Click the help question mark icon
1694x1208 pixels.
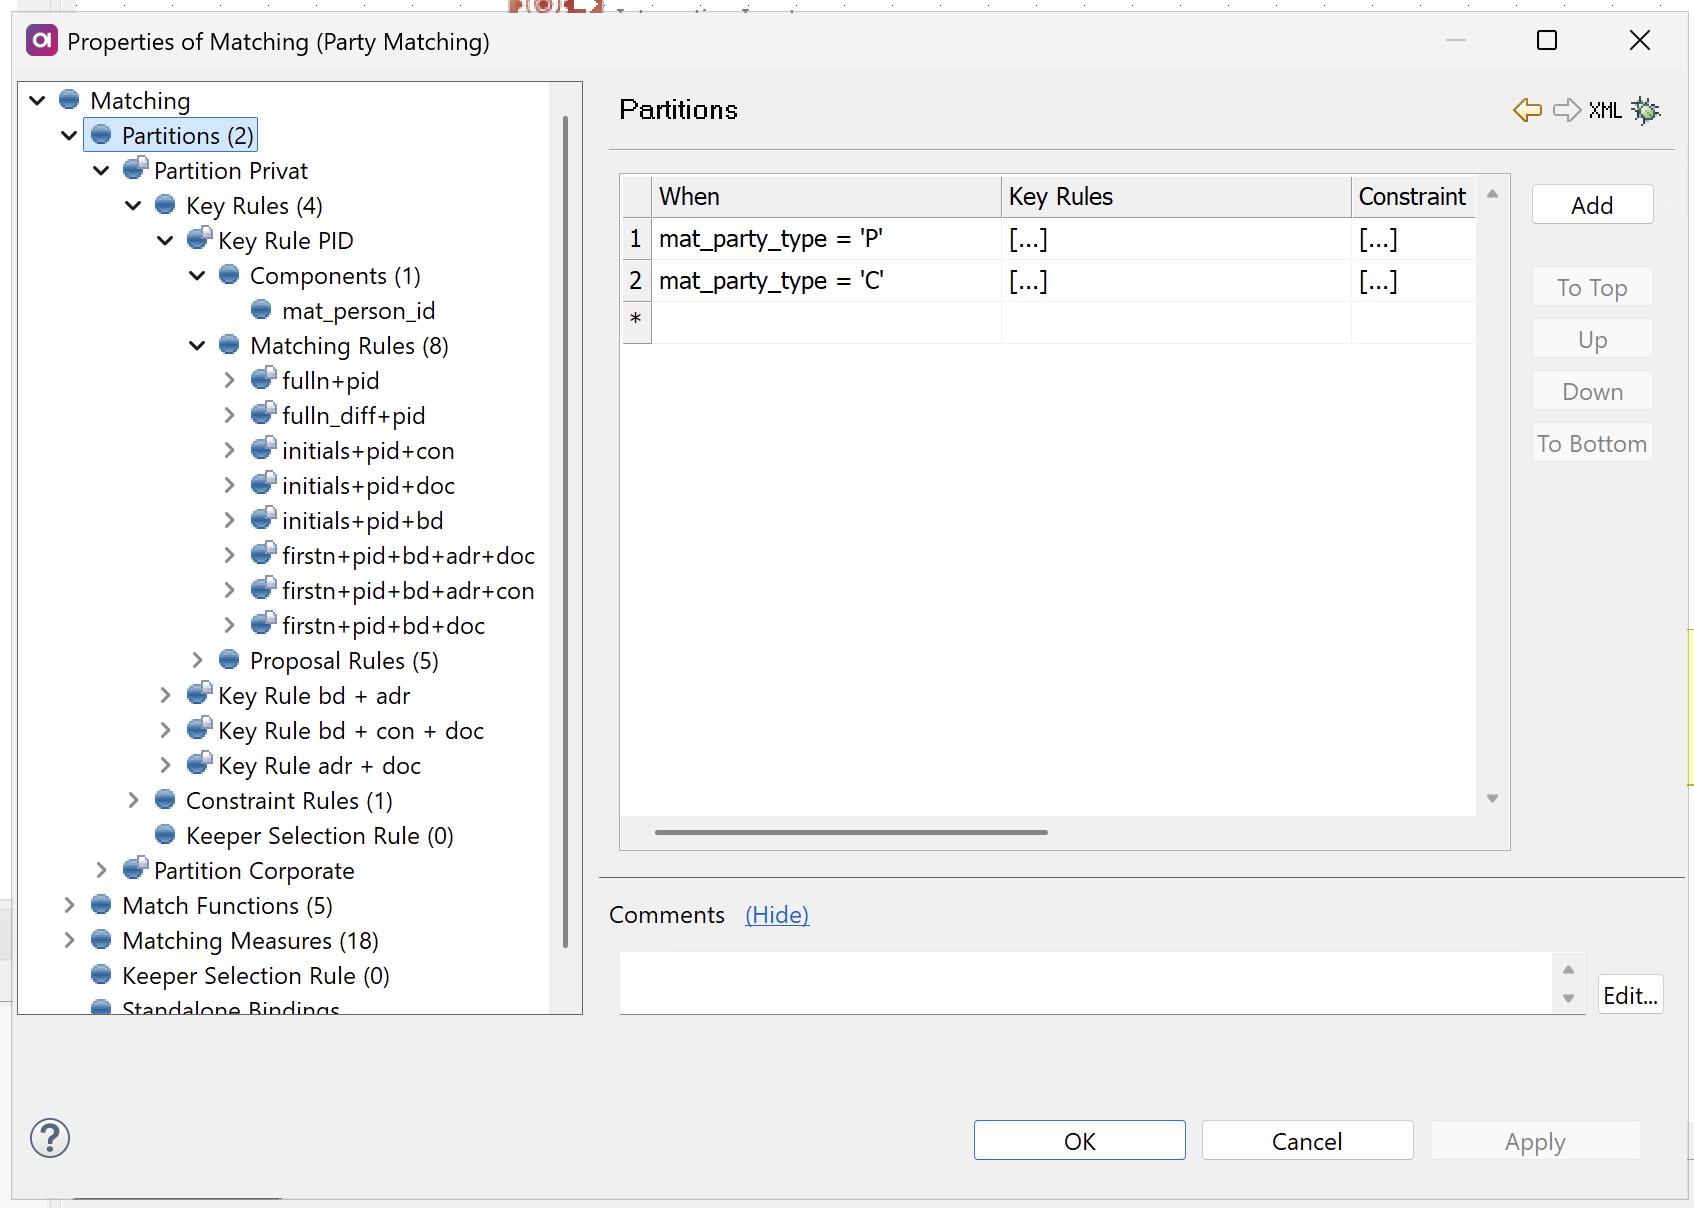tap(49, 1138)
